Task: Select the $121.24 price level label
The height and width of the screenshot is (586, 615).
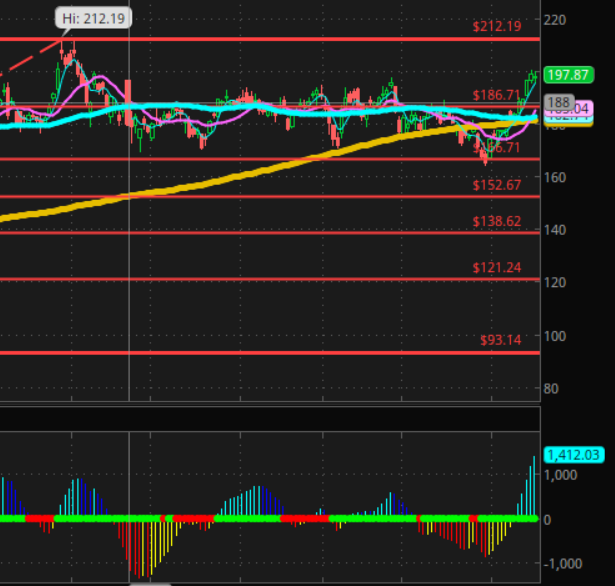Action: pyautogui.click(x=497, y=268)
